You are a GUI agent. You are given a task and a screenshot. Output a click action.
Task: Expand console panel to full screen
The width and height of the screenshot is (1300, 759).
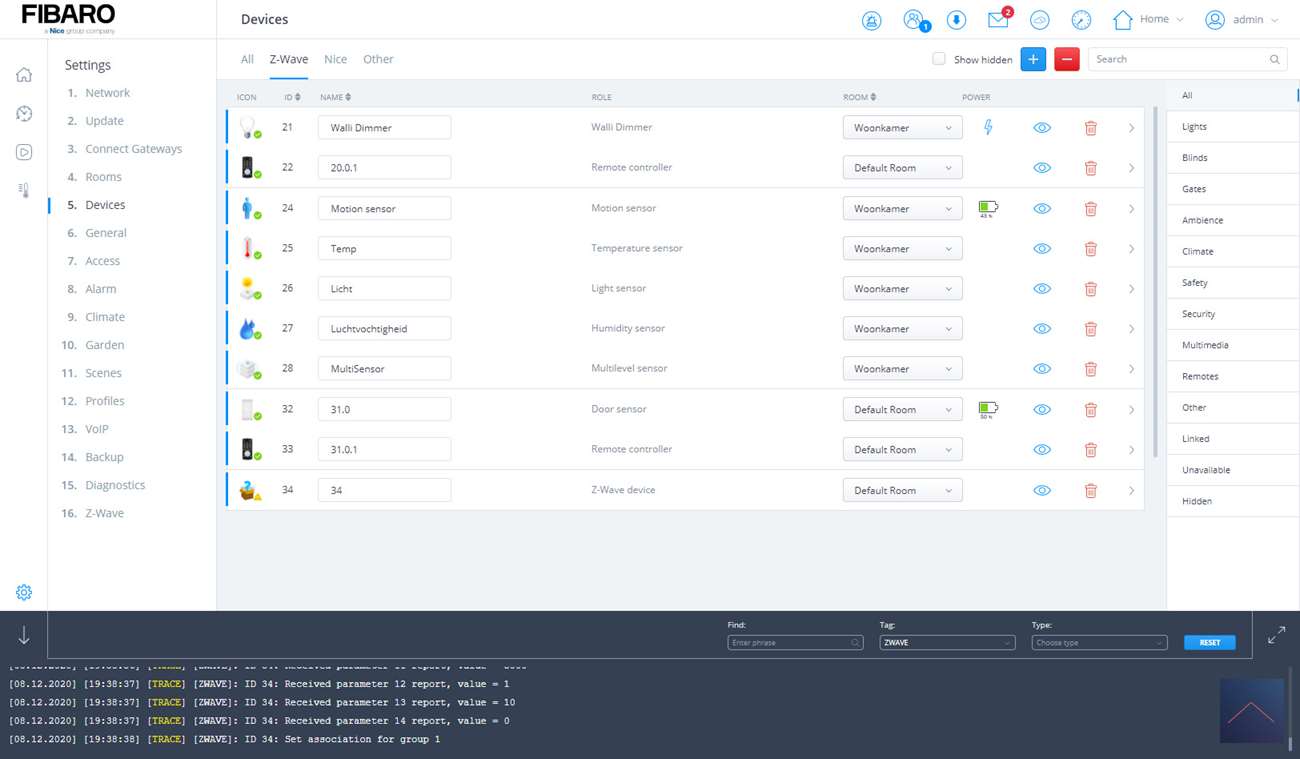point(1276,635)
